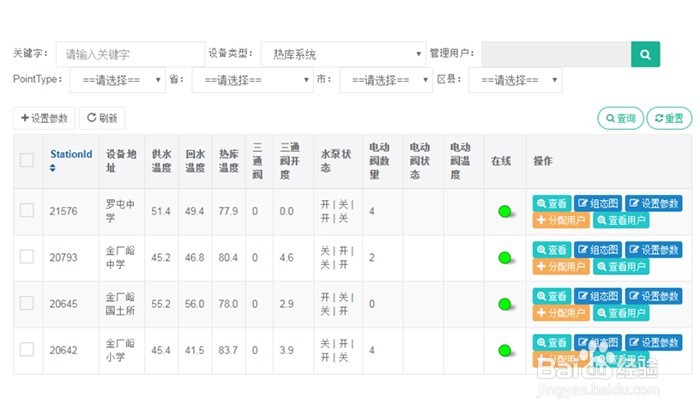Click the 三通阀开度 value 4.6

(x=287, y=257)
